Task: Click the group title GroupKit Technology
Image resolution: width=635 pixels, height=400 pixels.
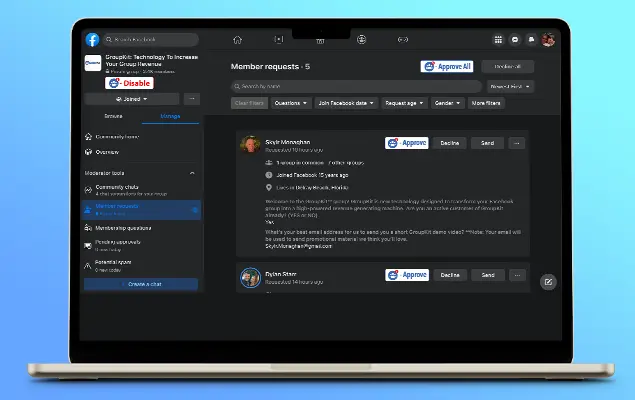Action: (x=152, y=60)
